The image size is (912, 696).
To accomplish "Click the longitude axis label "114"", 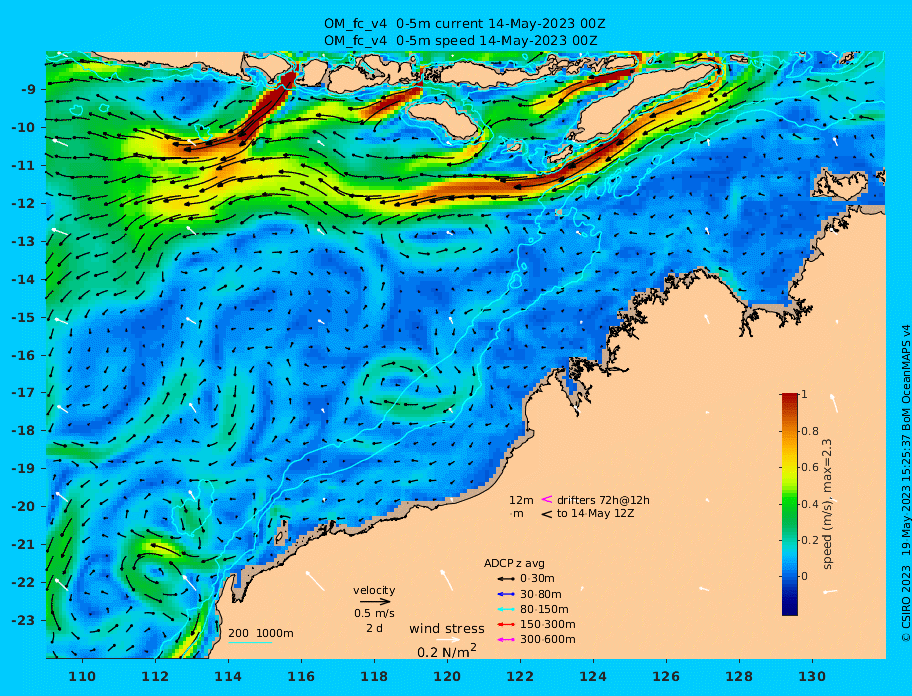I will point(229,676).
